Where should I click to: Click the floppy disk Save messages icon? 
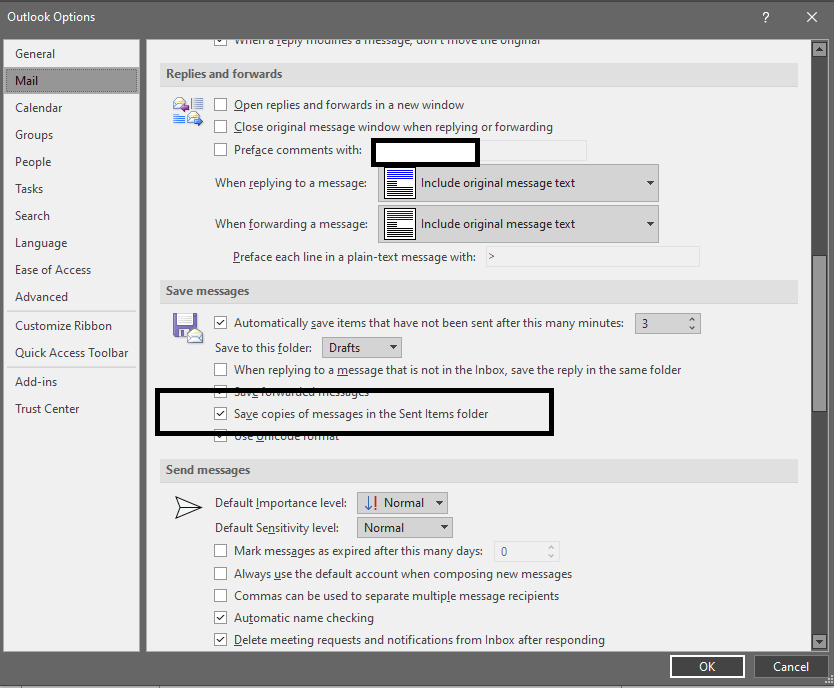pyautogui.click(x=187, y=327)
